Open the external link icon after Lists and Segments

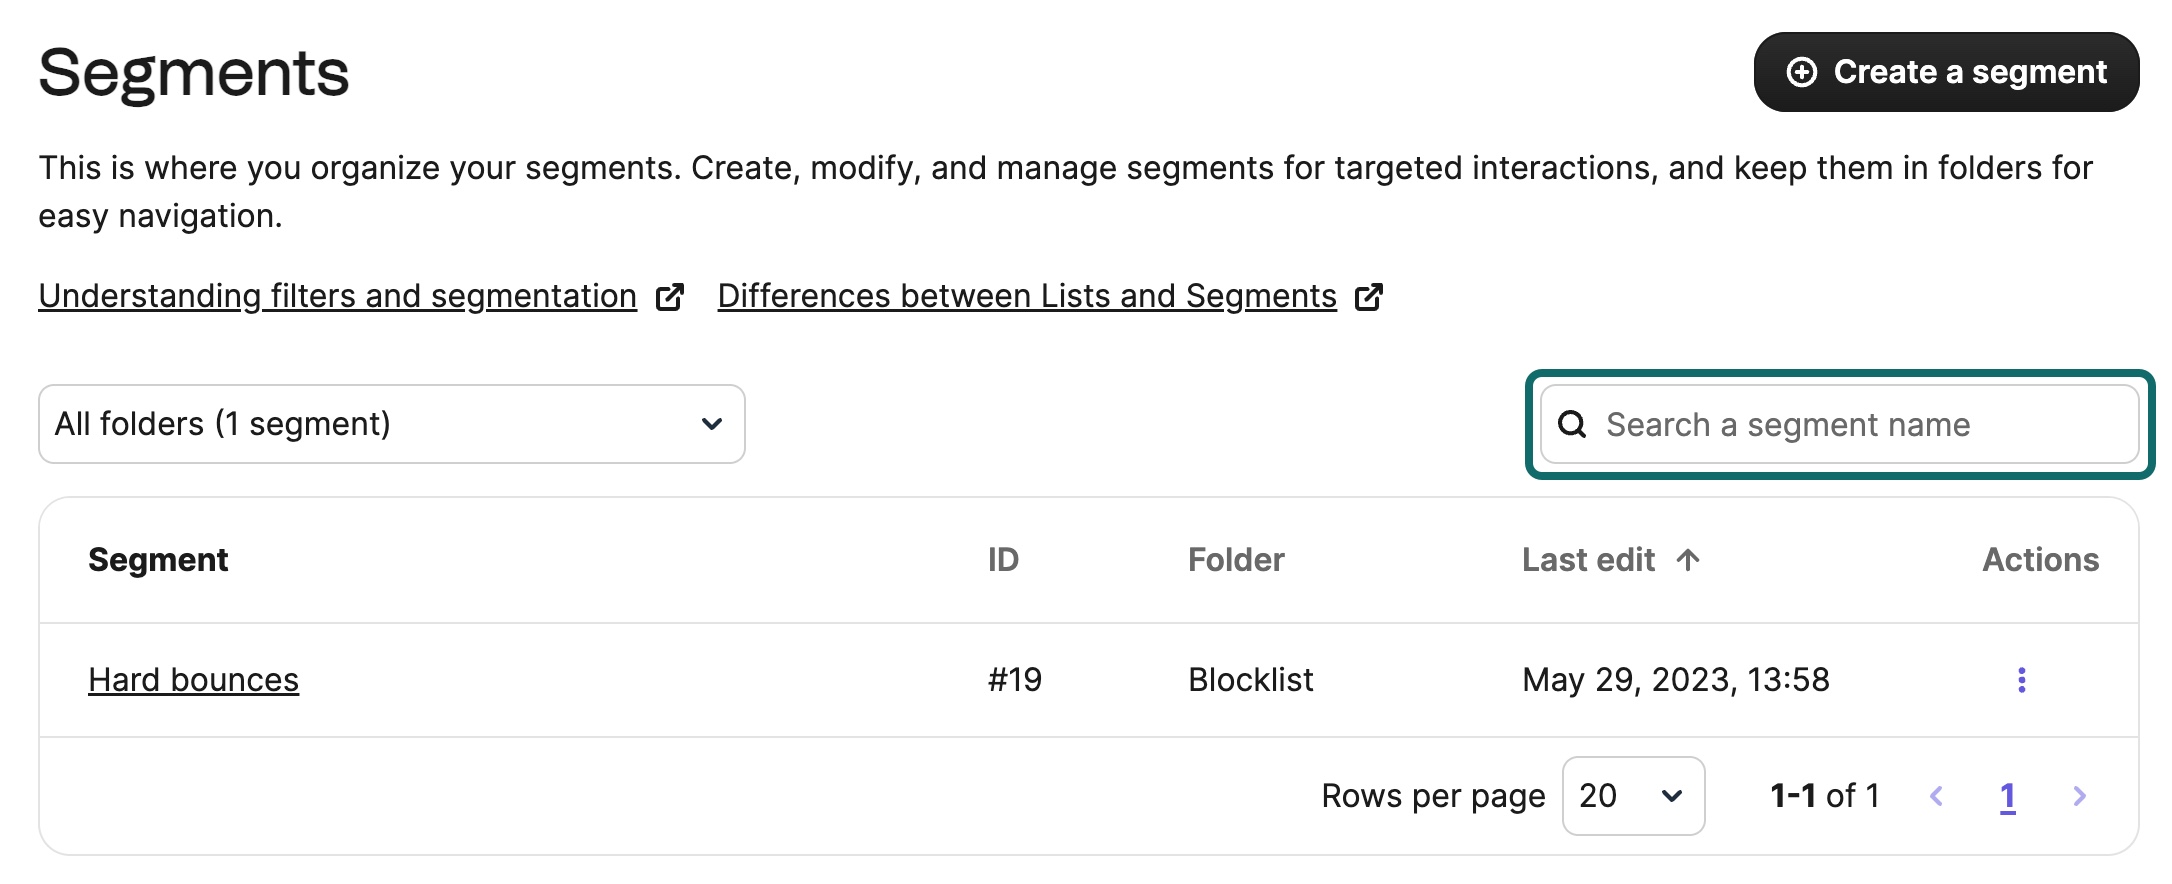coord(1368,297)
